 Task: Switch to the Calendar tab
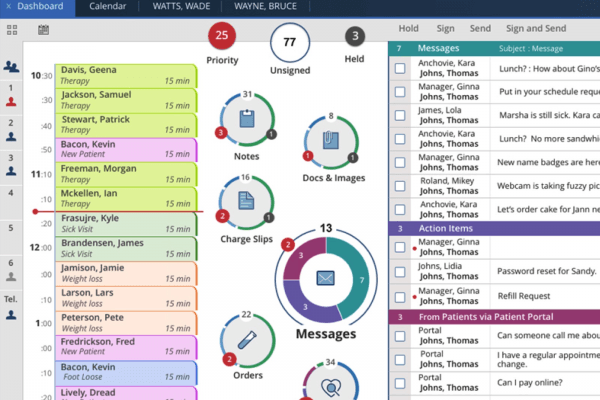107,6
